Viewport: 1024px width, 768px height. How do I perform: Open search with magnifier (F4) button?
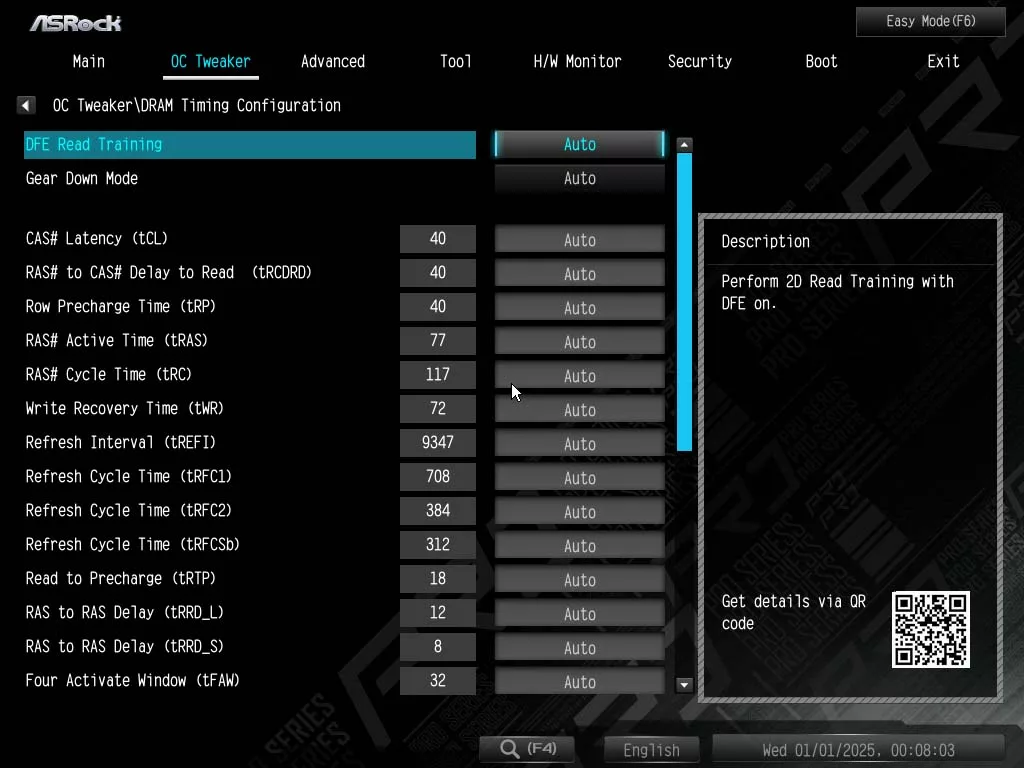pyautogui.click(x=527, y=748)
